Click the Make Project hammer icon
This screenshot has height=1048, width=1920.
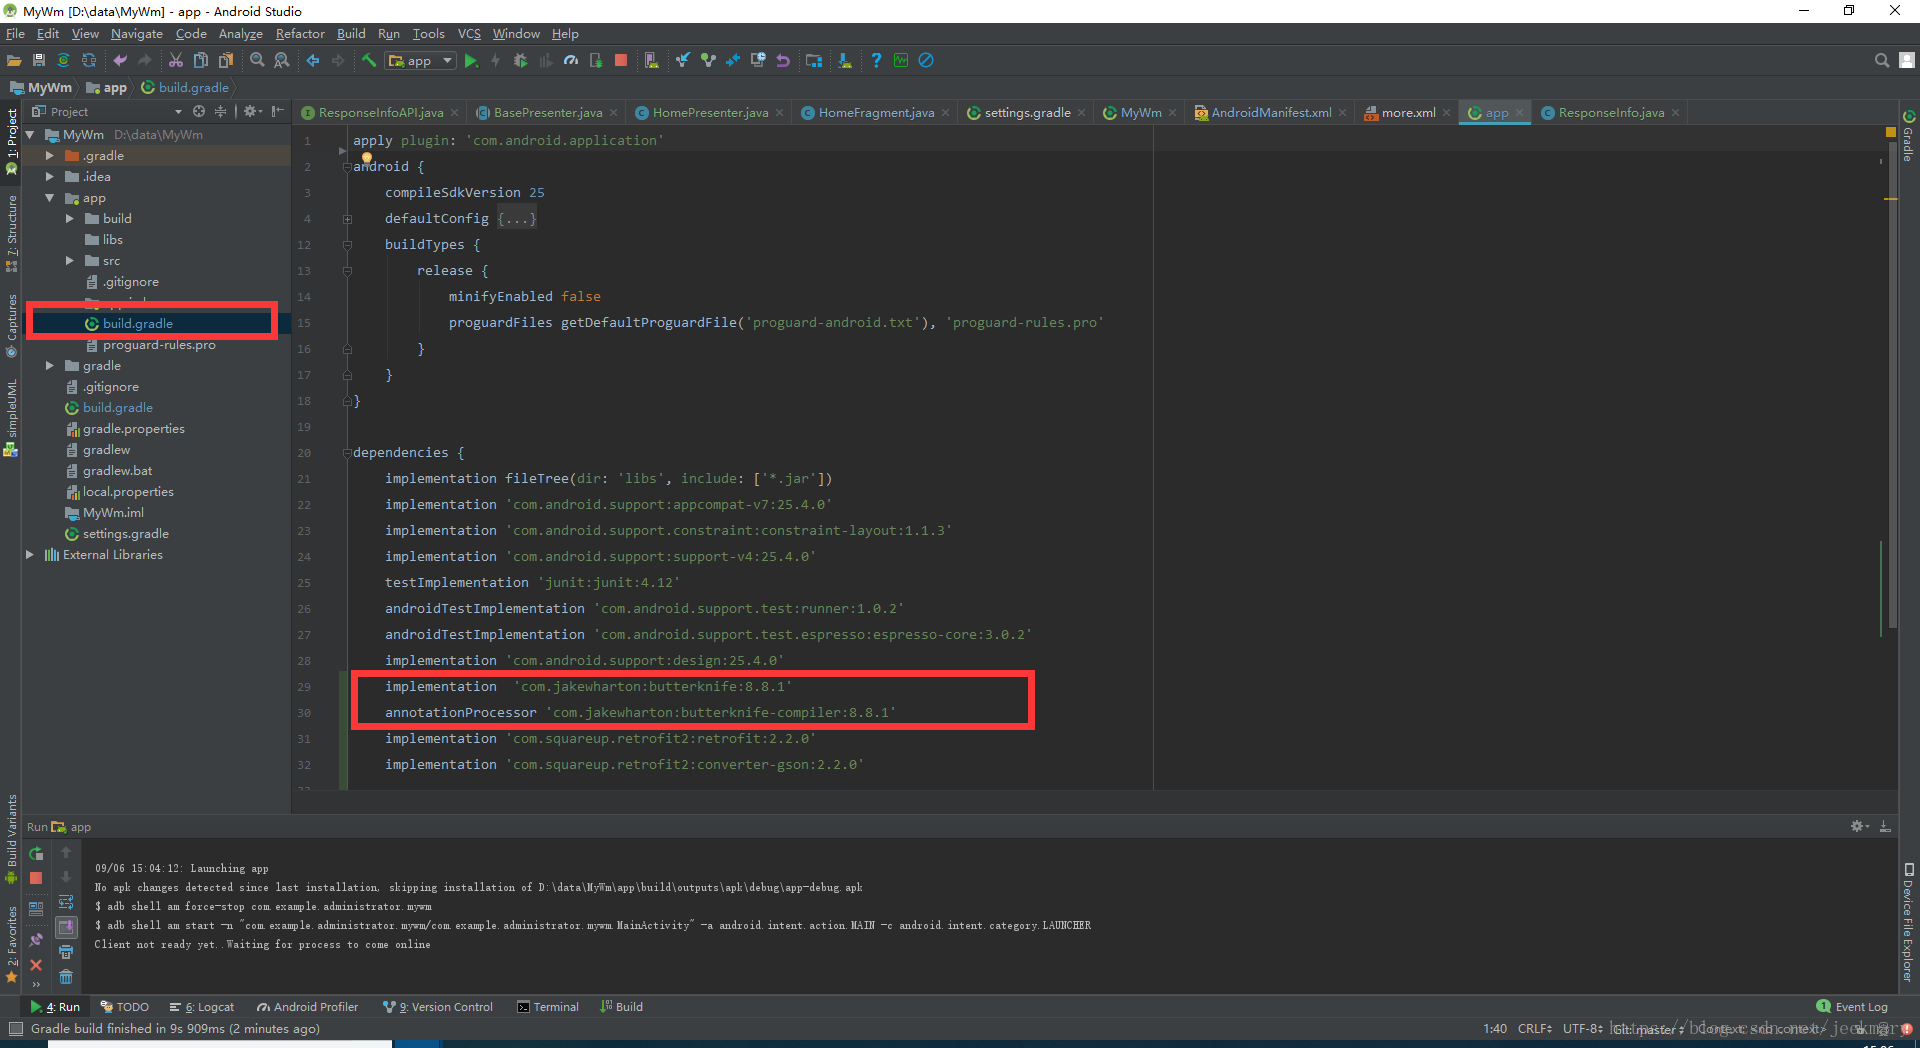pyautogui.click(x=369, y=61)
